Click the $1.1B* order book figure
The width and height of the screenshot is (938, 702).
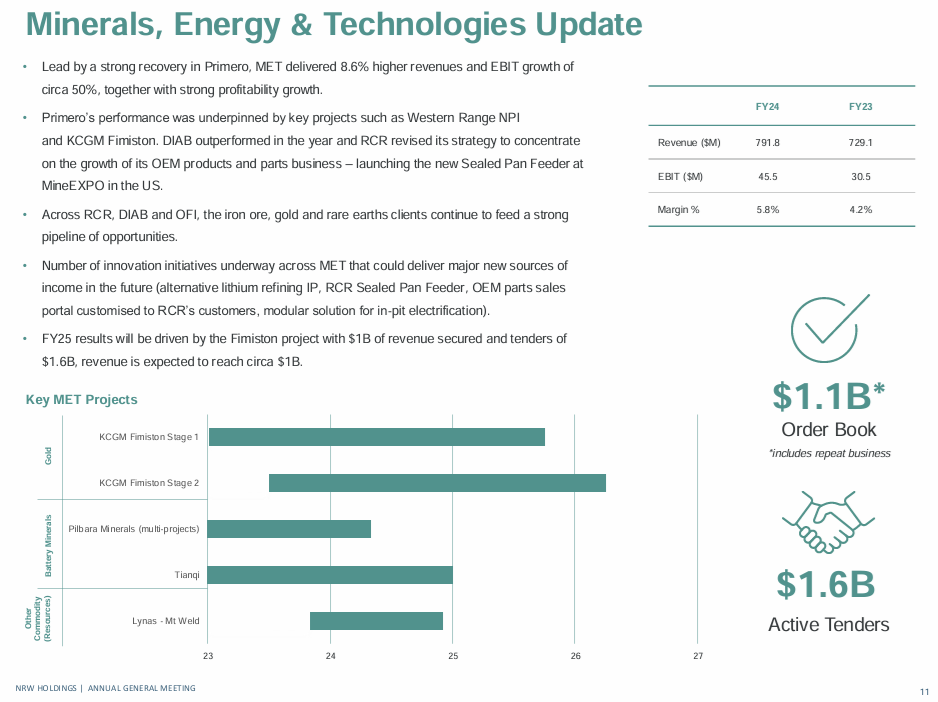click(x=828, y=397)
